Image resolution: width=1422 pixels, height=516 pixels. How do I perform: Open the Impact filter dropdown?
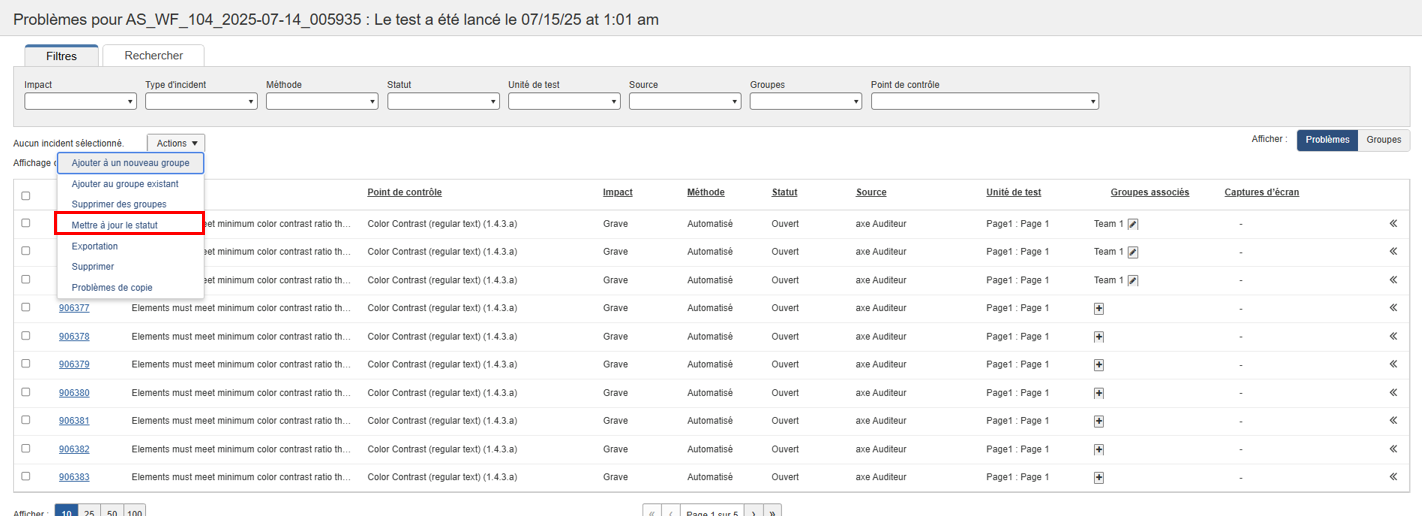pyautogui.click(x=80, y=101)
